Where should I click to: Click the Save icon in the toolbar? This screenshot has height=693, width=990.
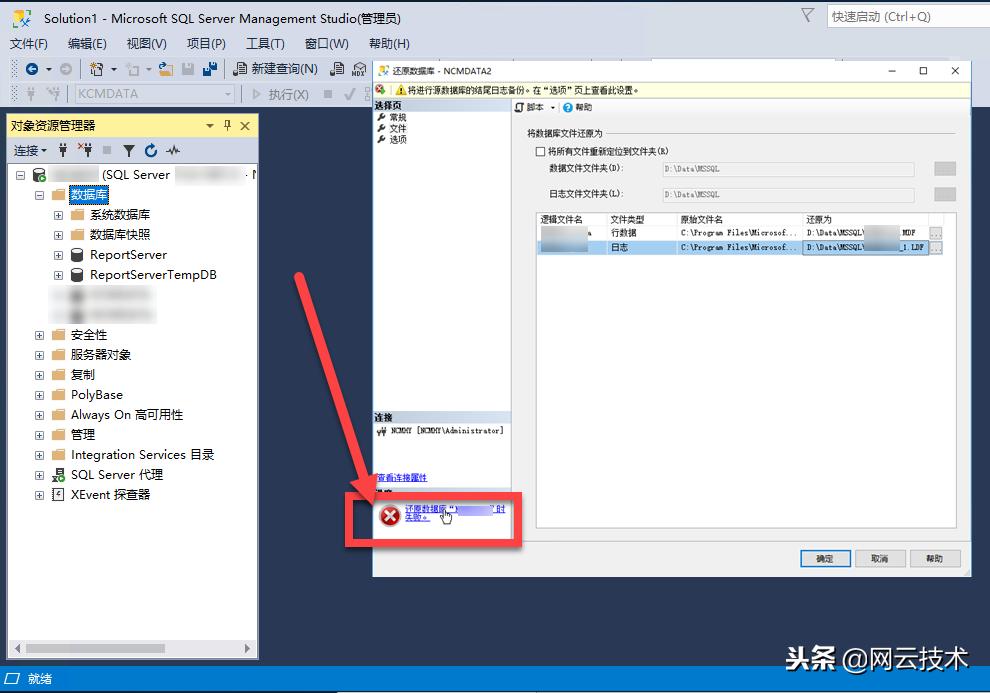click(x=185, y=69)
